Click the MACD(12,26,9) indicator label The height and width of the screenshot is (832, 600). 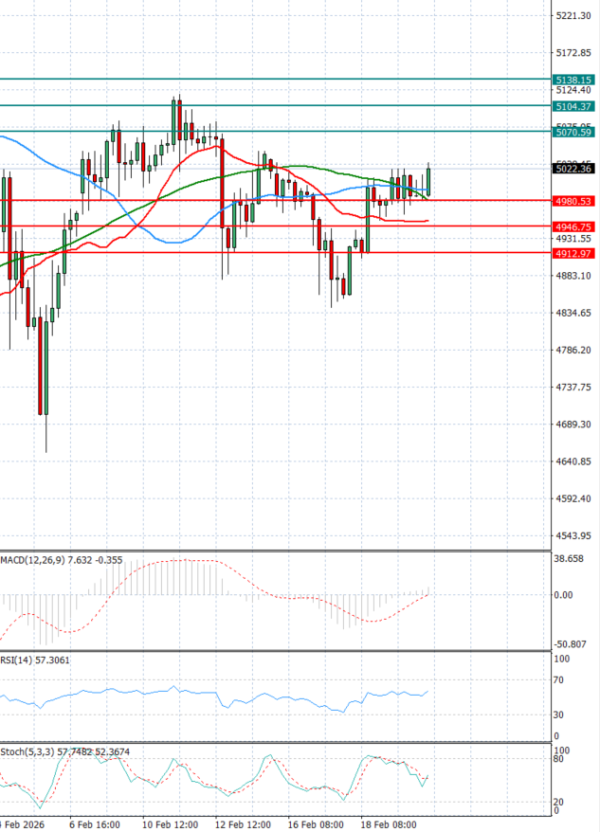[32, 559]
